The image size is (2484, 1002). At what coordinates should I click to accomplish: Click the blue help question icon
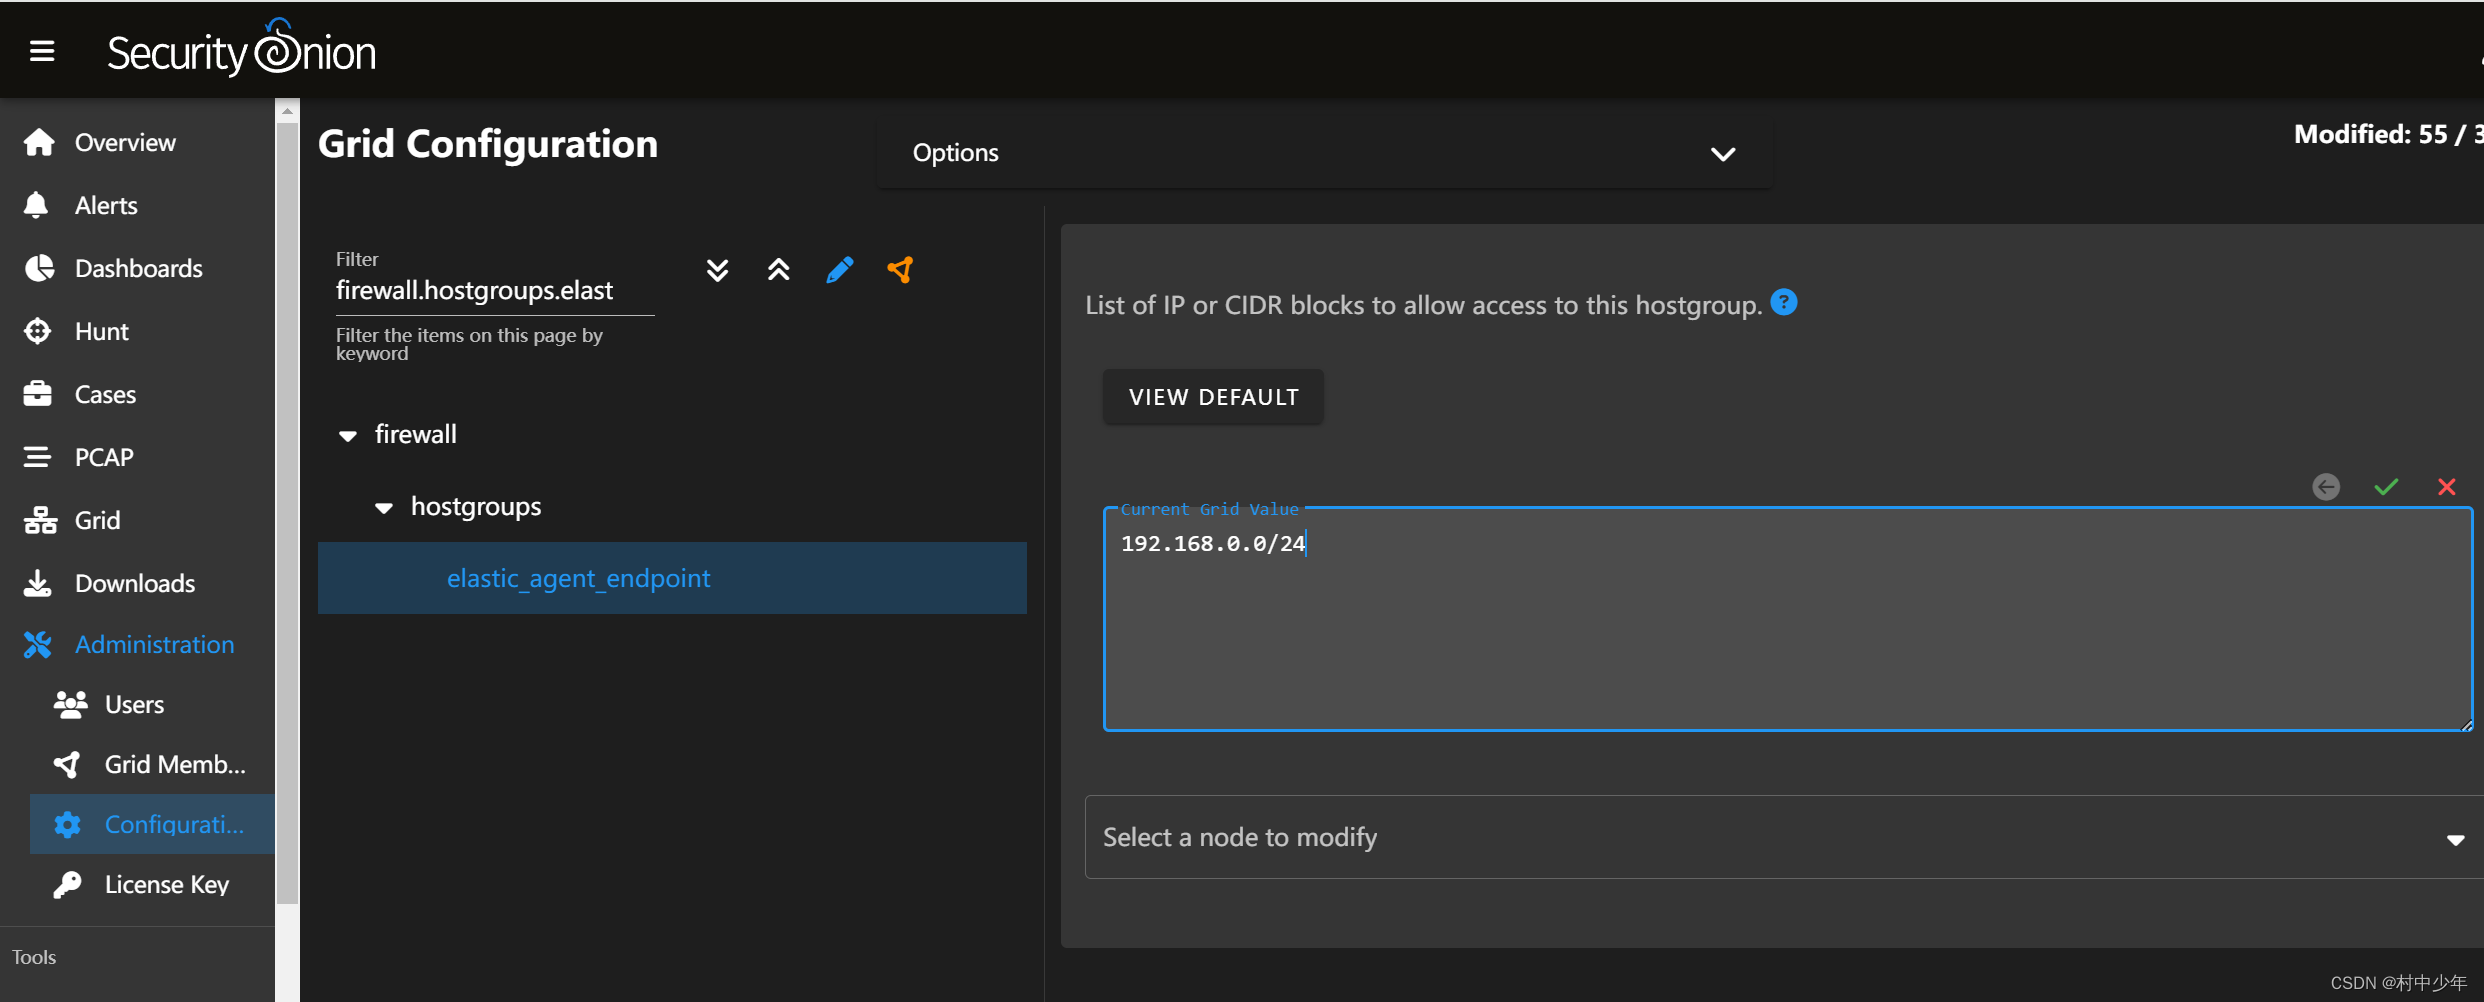pyautogui.click(x=1784, y=302)
